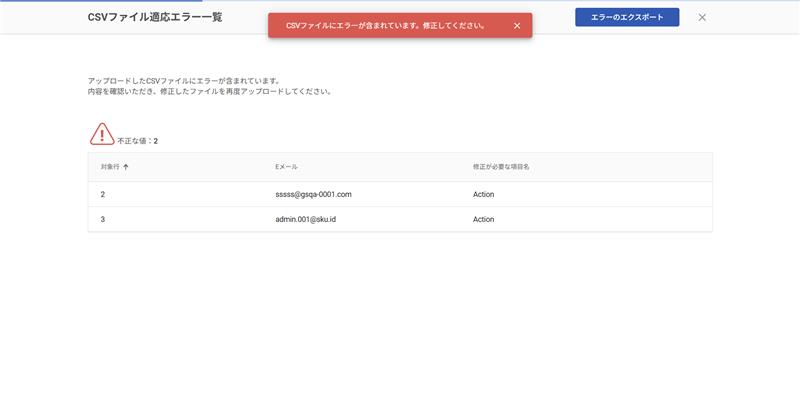Click the CSVファイル適応エラー一覧 title

(x=155, y=17)
